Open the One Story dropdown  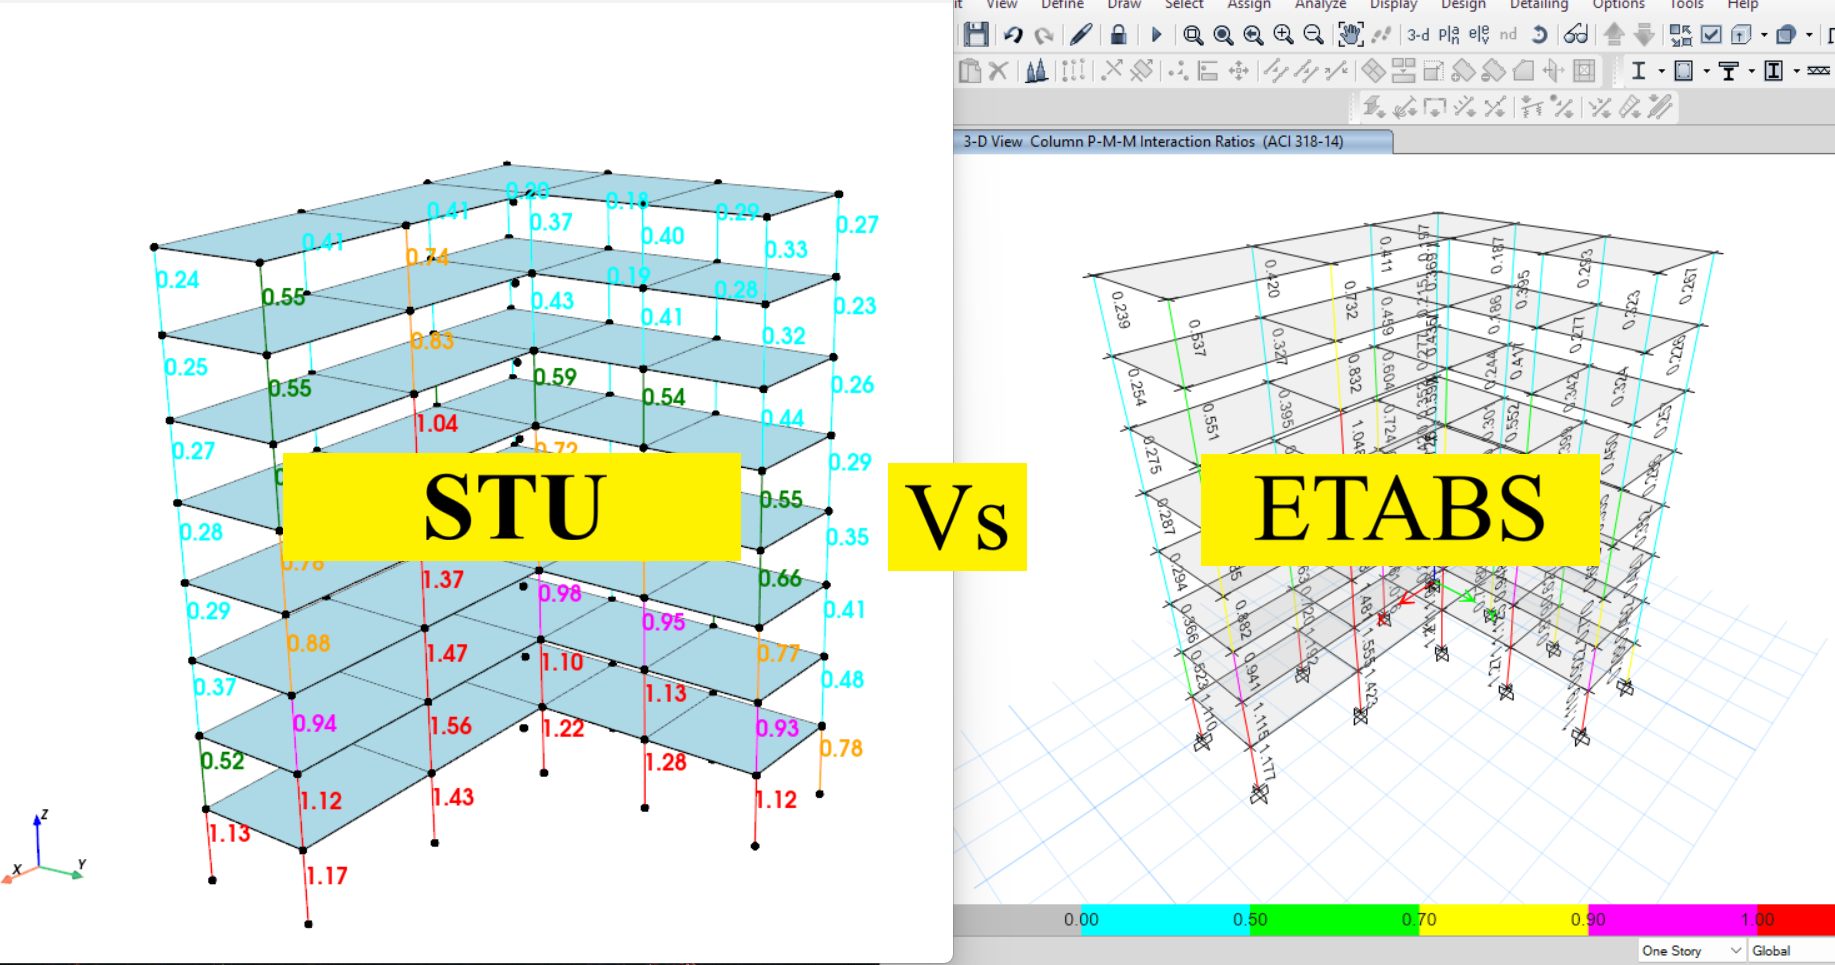(1691, 951)
